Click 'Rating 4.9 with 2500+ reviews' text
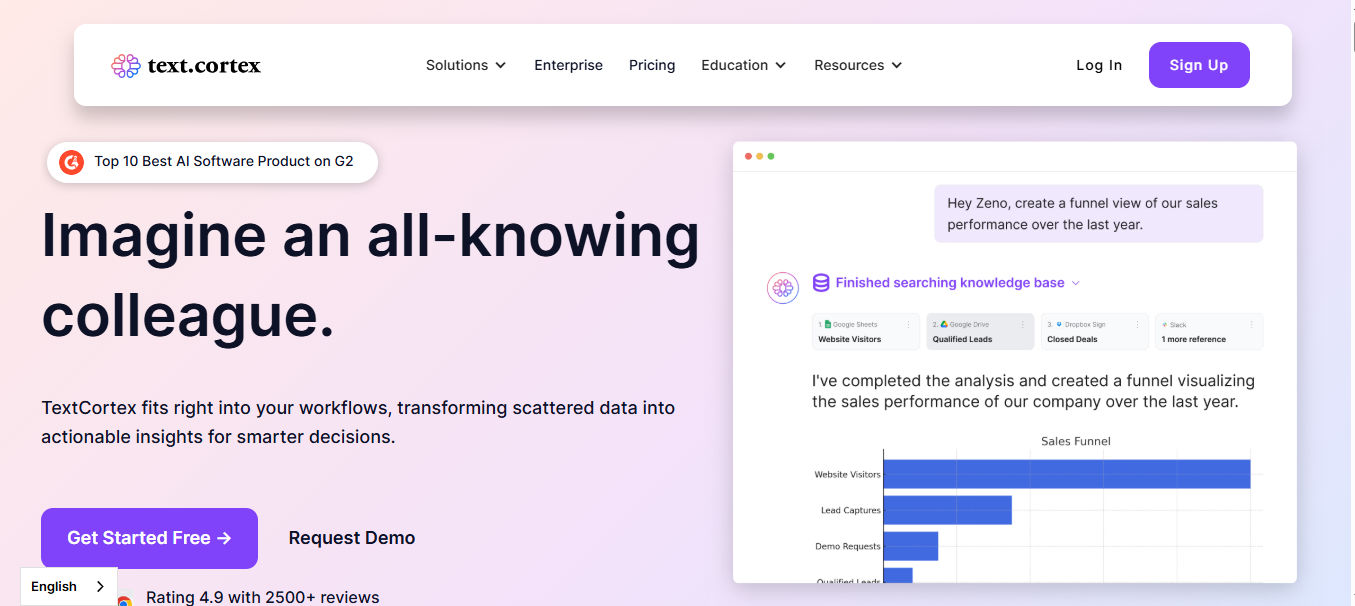1355x606 pixels. (263, 597)
